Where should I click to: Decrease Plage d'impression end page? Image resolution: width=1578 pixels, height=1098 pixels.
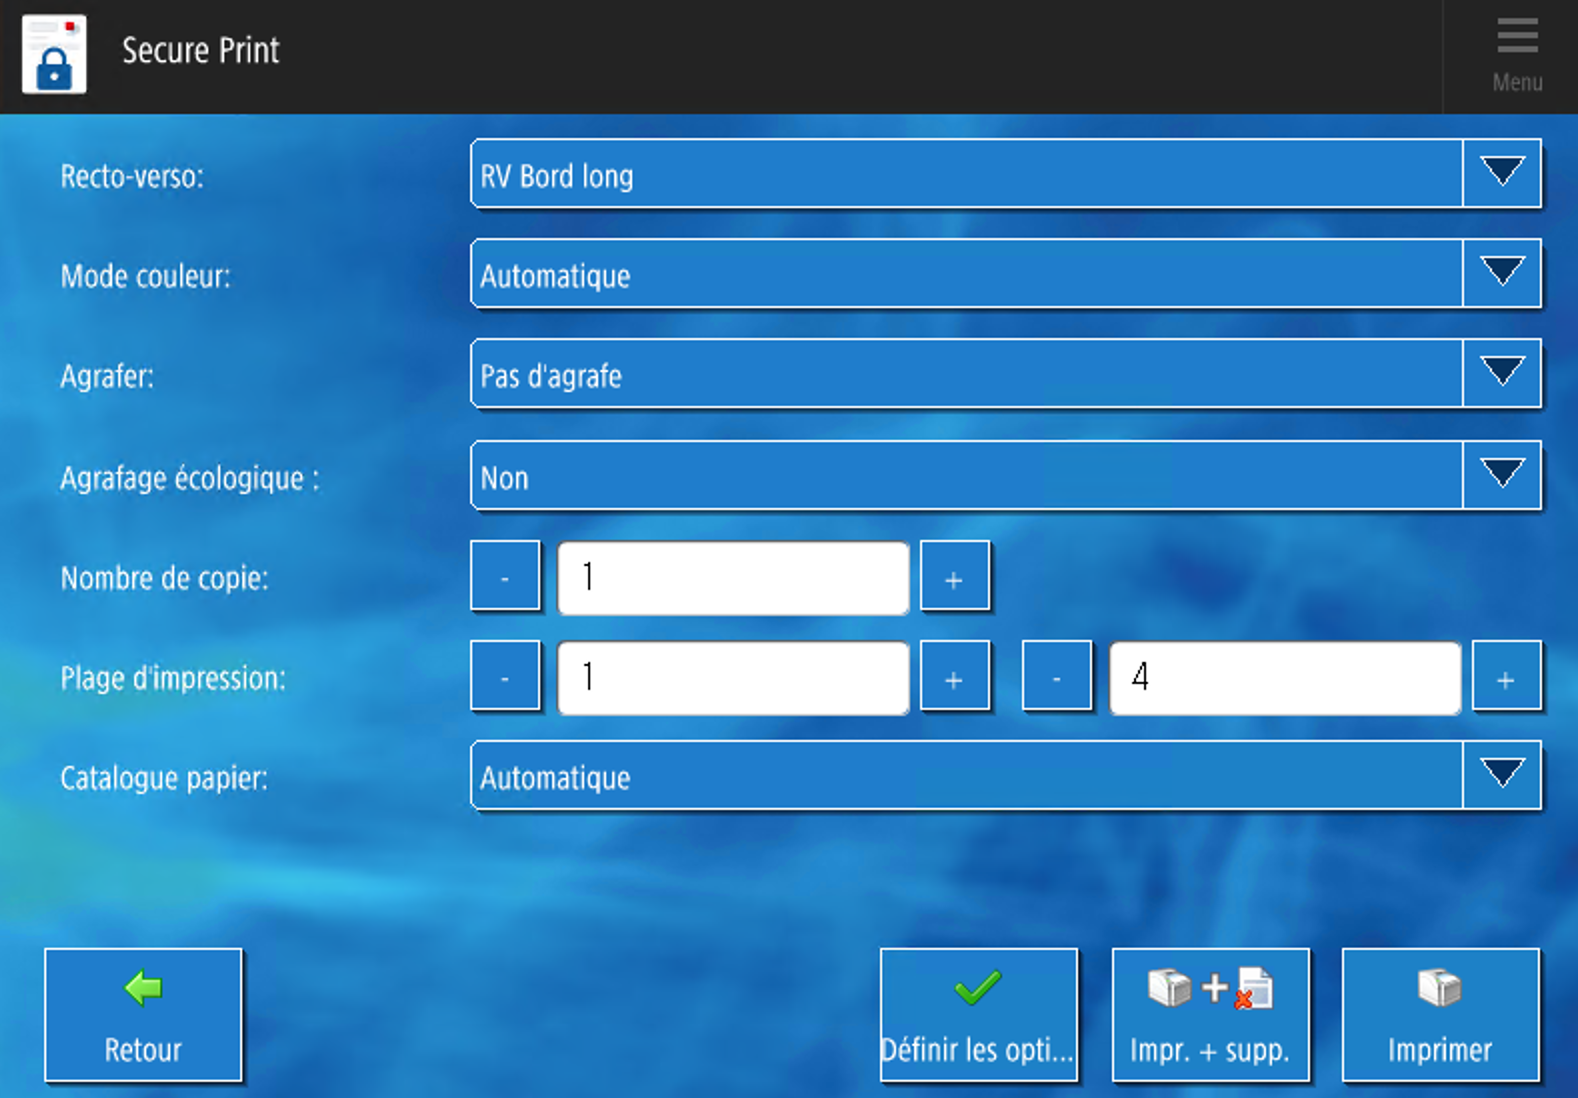1056,678
